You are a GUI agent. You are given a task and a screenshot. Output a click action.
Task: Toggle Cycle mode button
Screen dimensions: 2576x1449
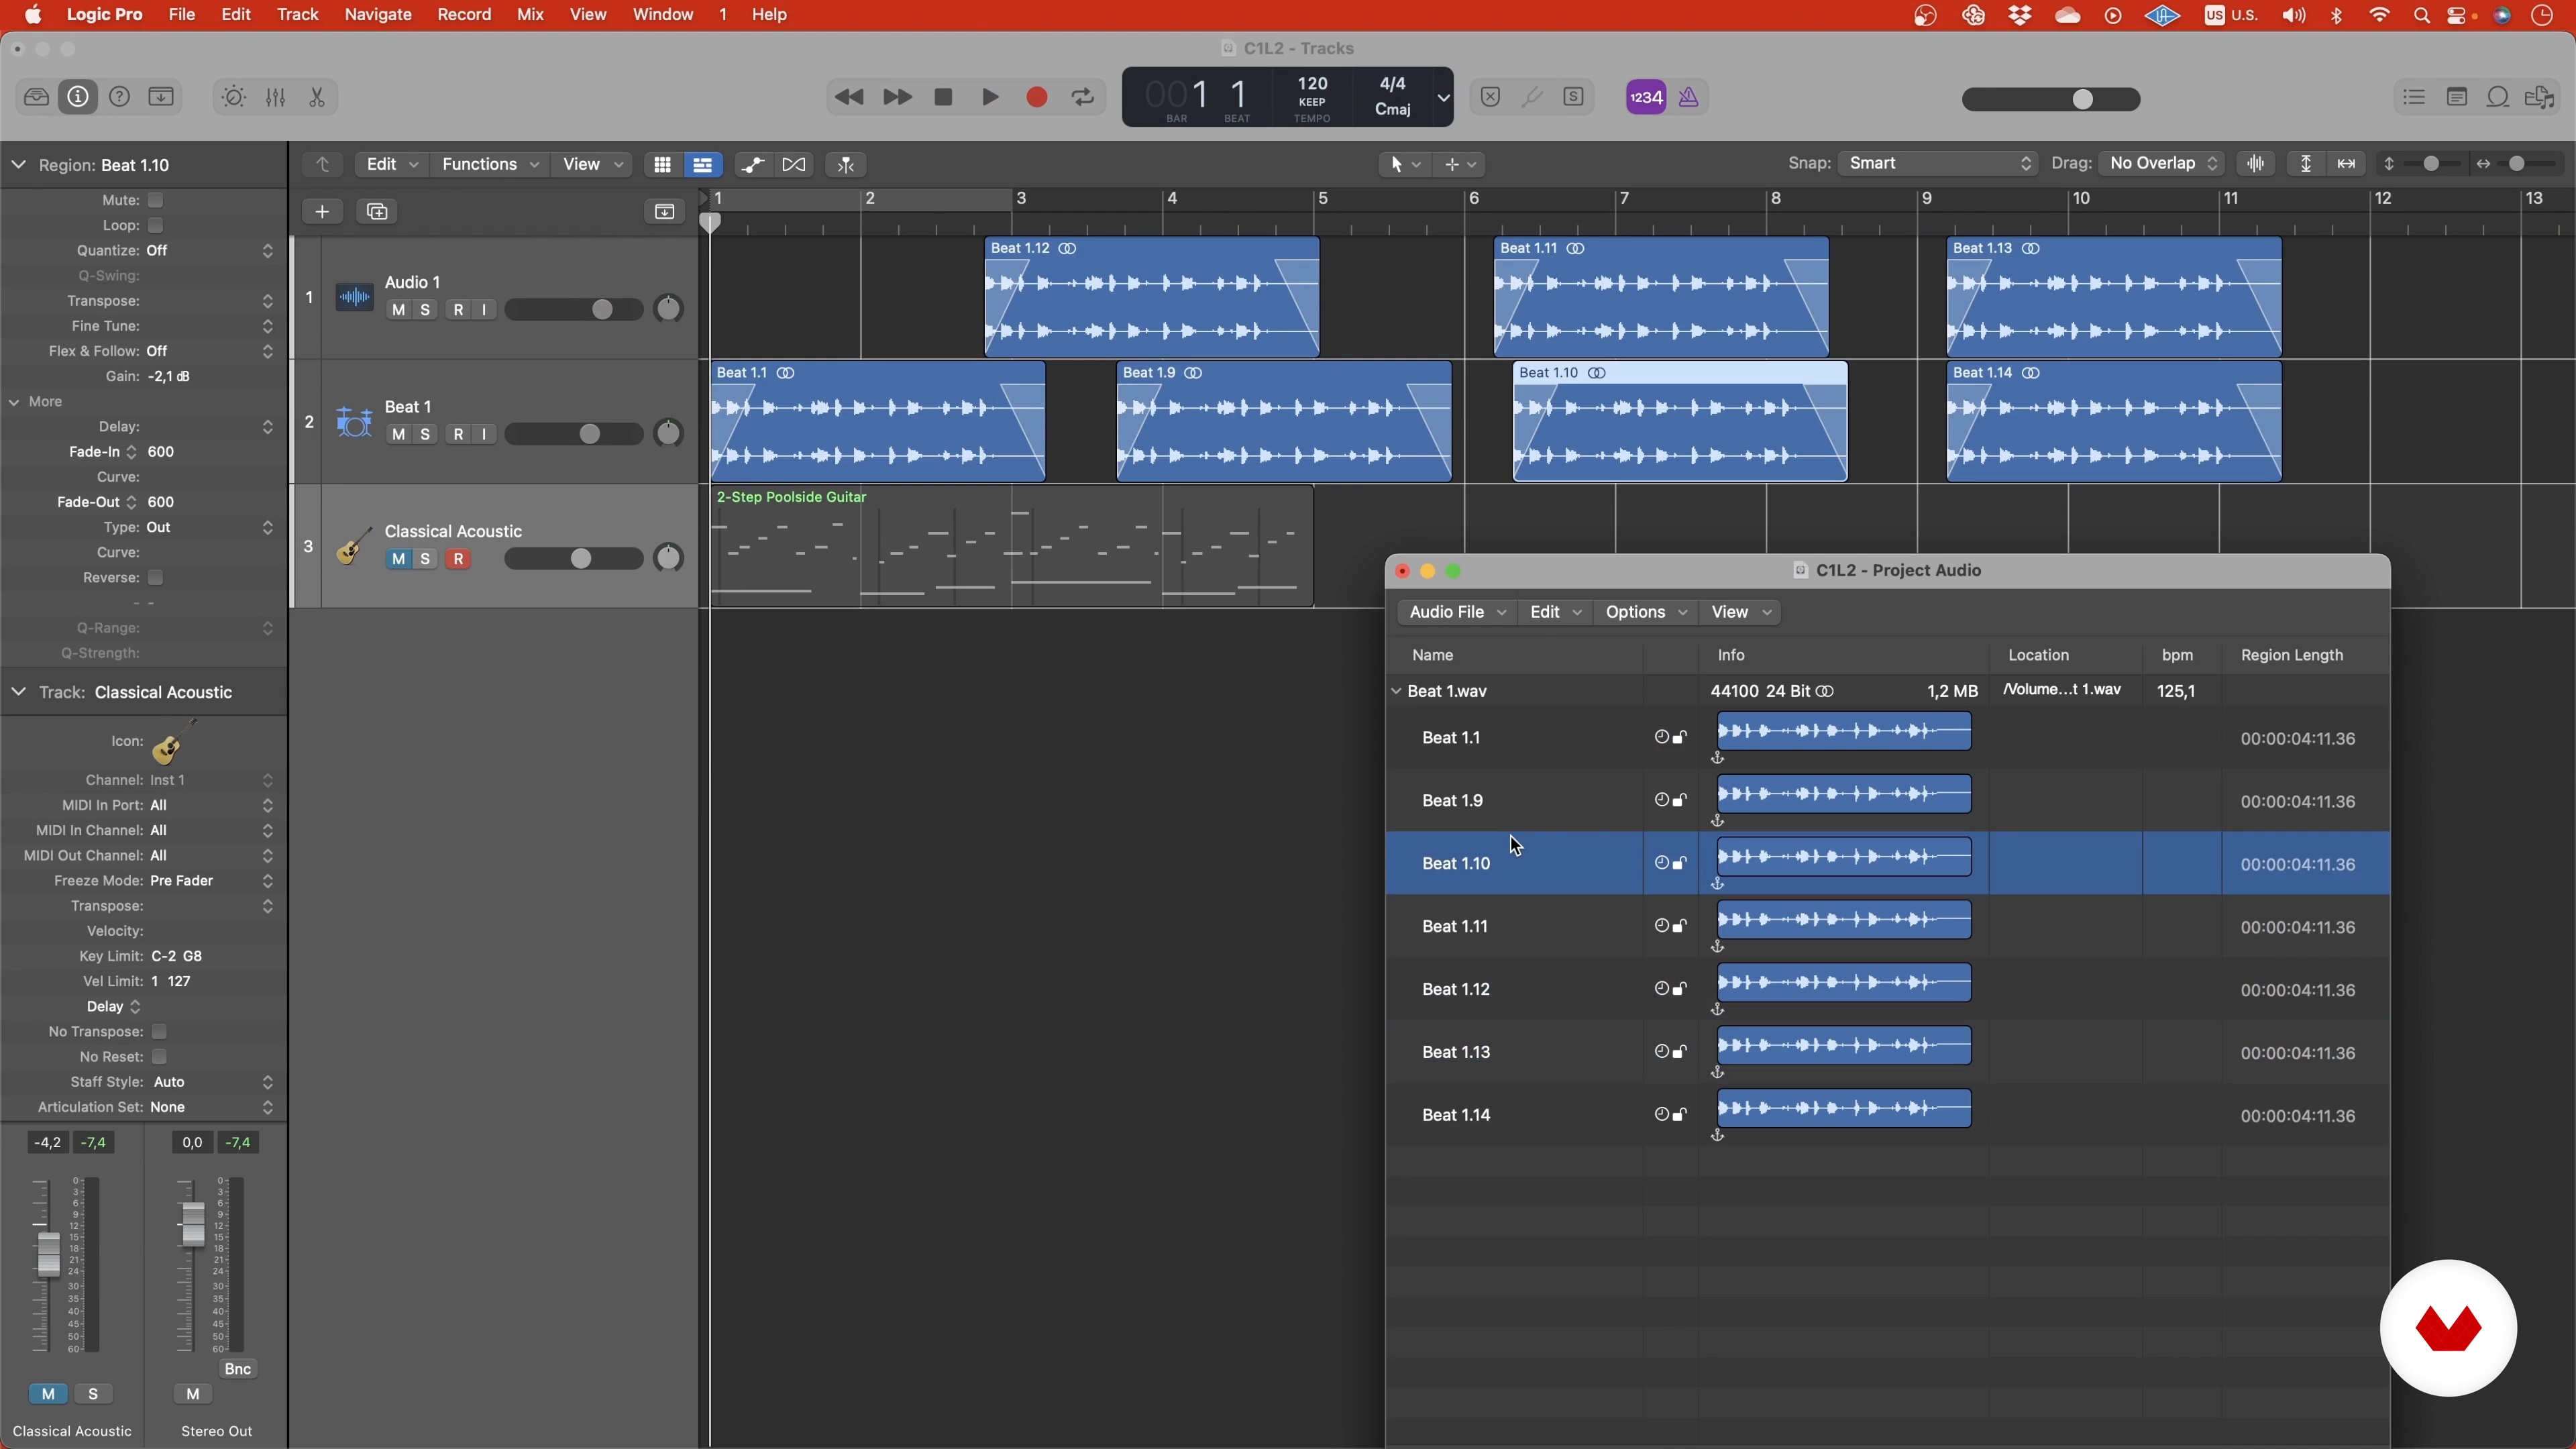tap(1083, 97)
